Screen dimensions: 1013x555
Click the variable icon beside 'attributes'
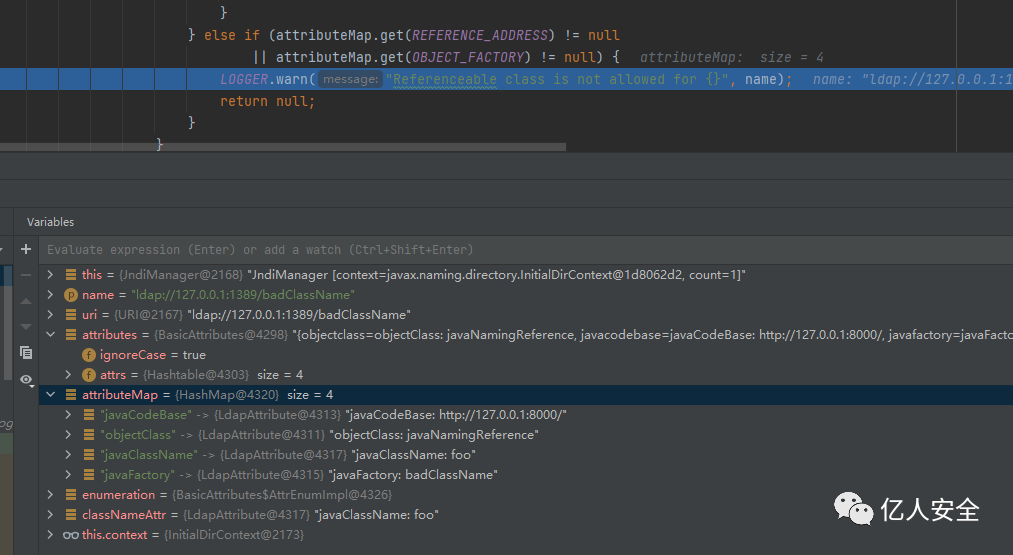click(x=70, y=335)
